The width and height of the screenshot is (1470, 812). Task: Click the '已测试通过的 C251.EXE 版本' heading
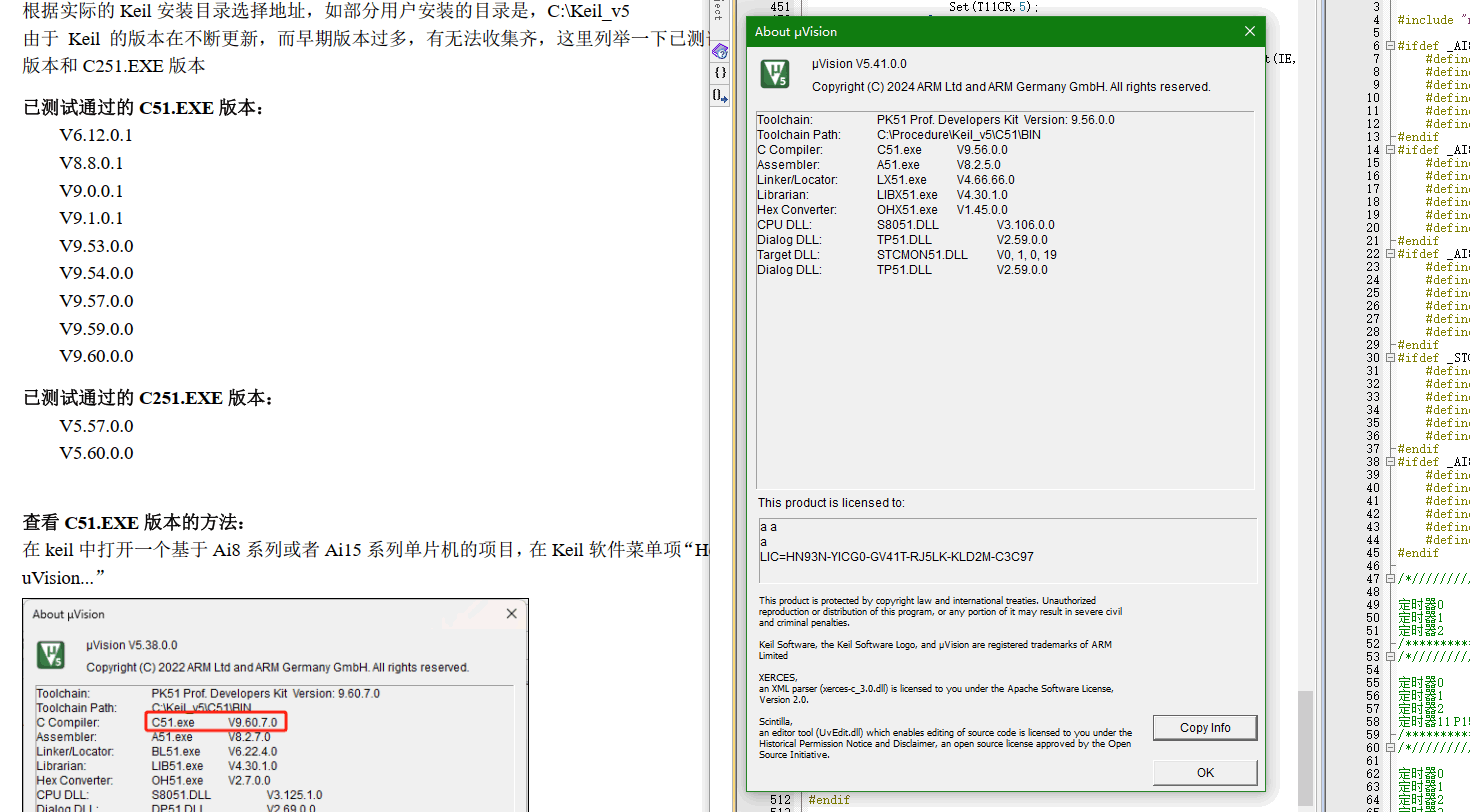(148, 398)
